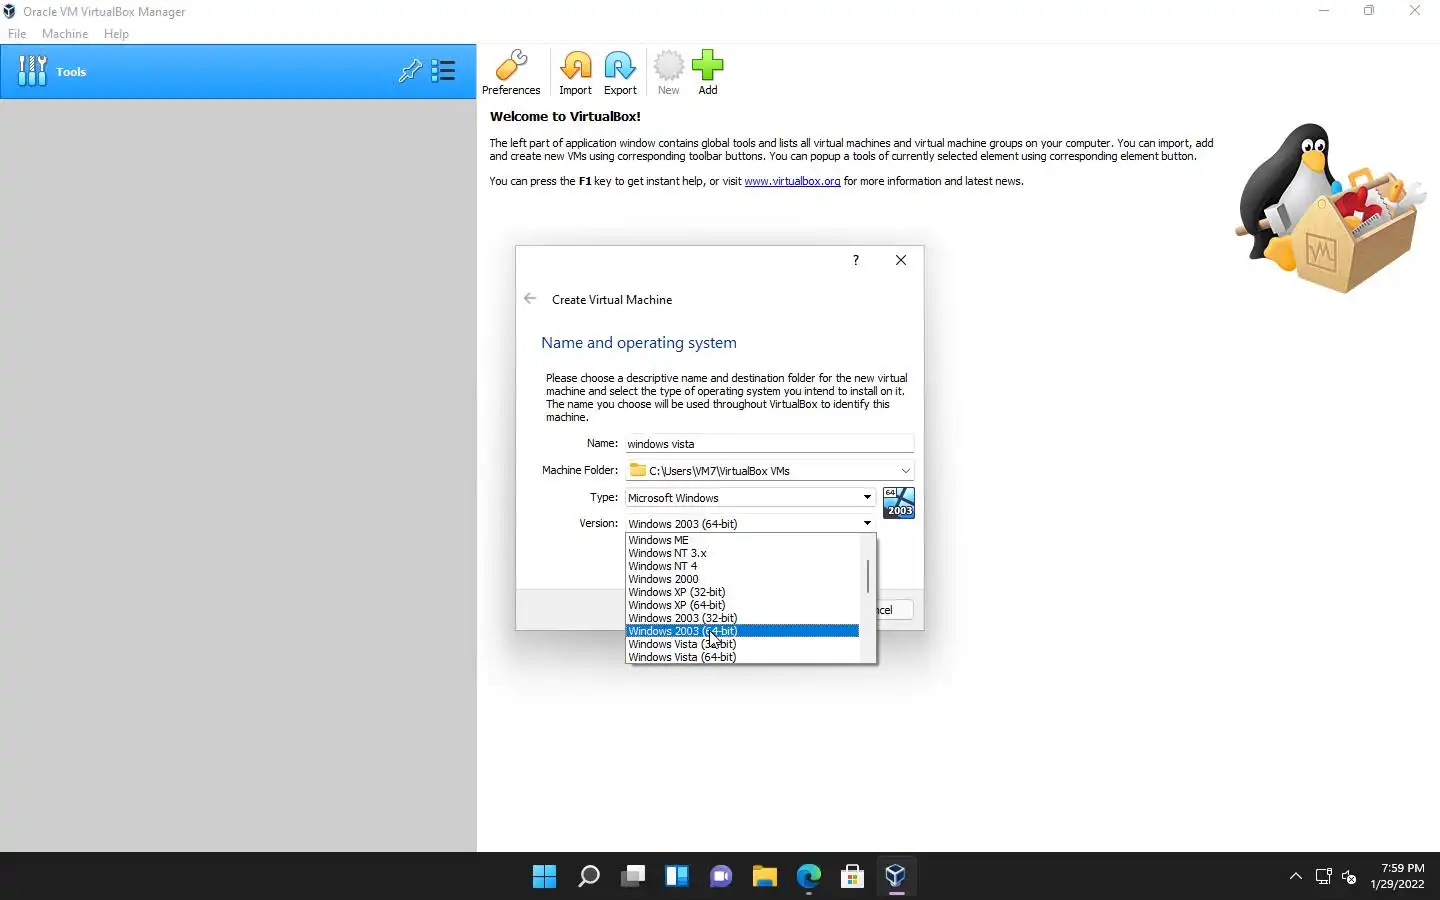Viewport: 1440px width, 900px height.
Task: Open Chat icon on taskbar
Action: 721,877
